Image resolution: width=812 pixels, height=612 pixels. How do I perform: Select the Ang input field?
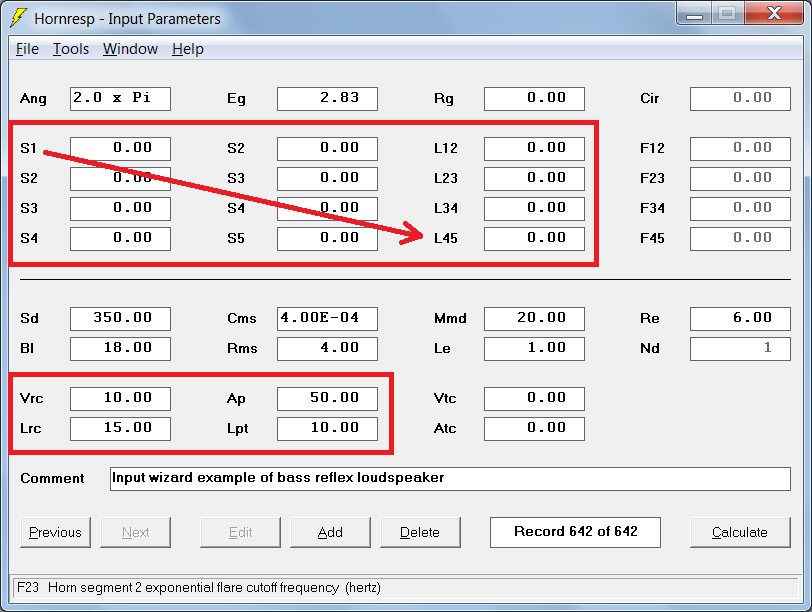coord(120,99)
